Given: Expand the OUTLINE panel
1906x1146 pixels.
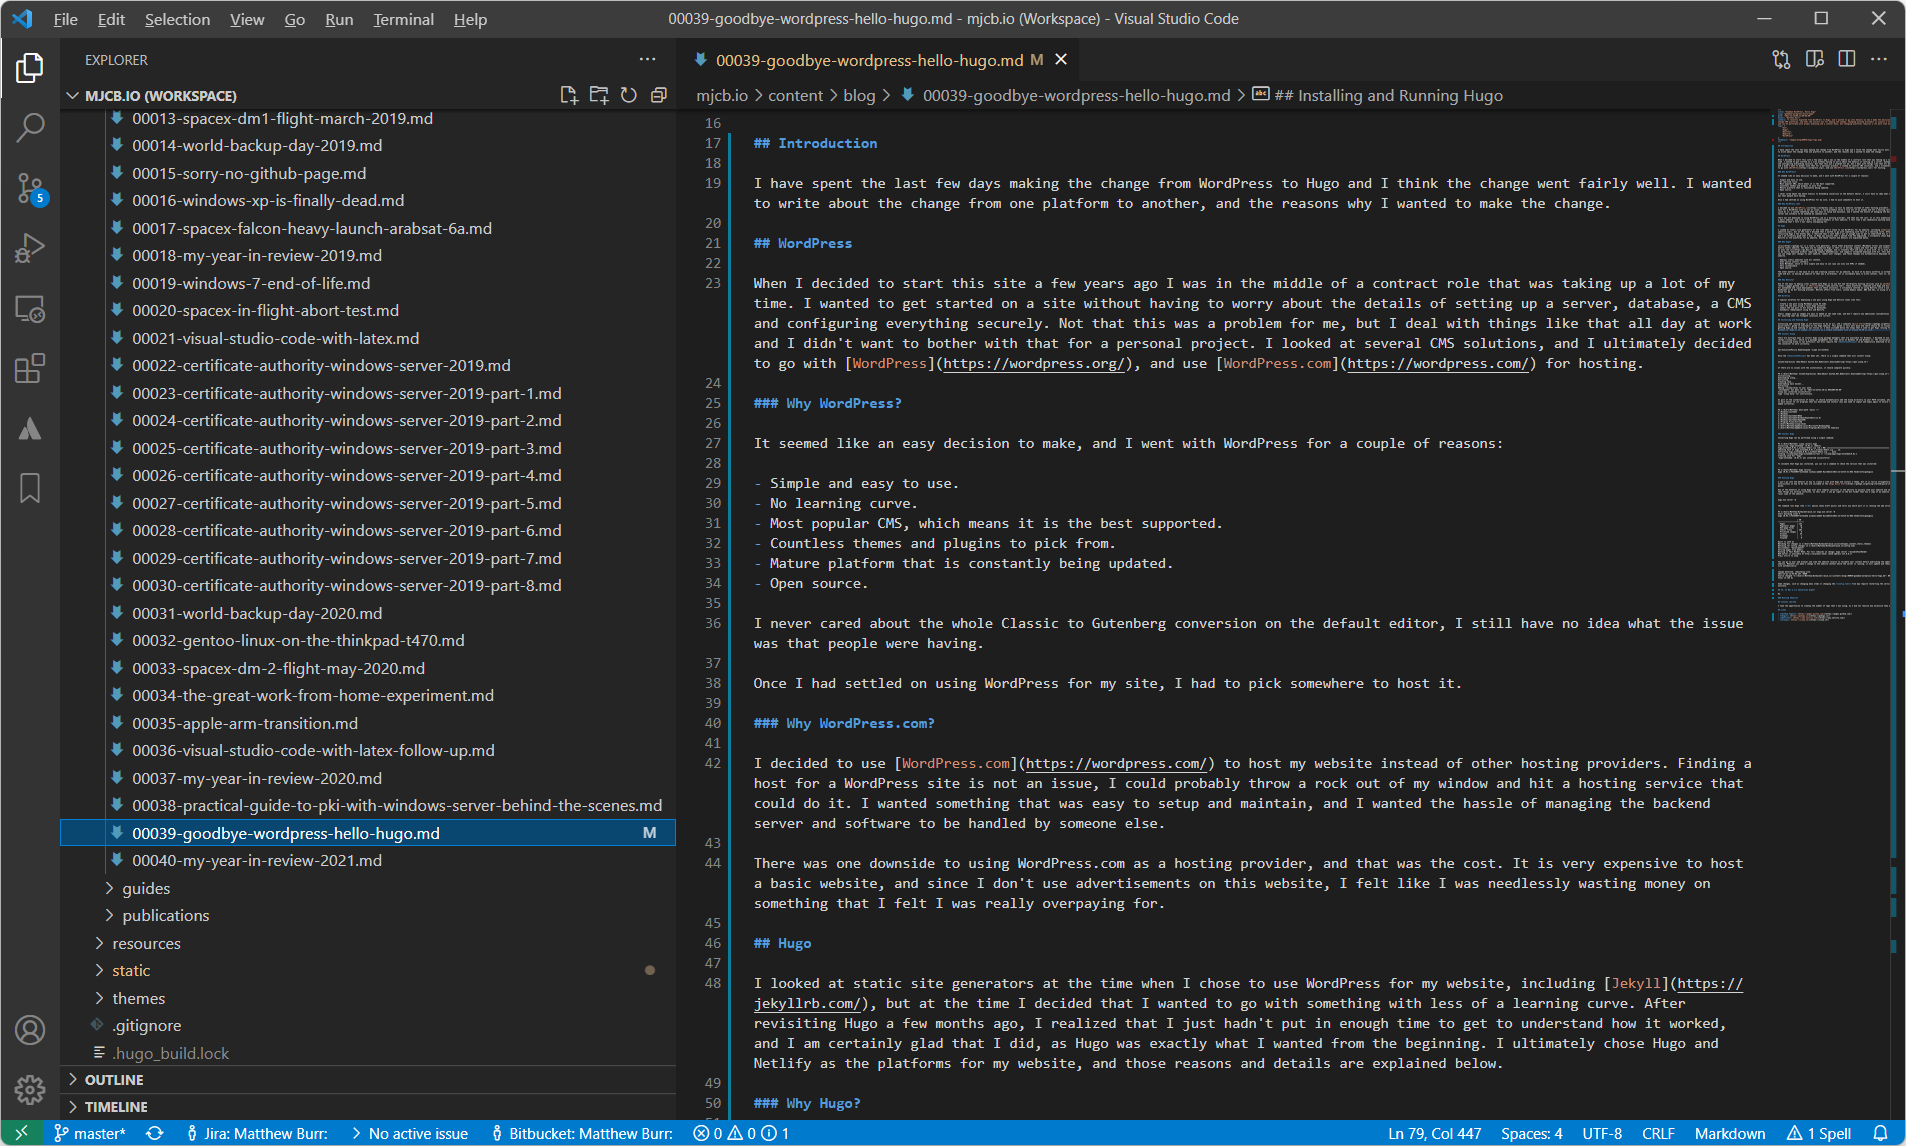Looking at the screenshot, I should [x=370, y=1080].
